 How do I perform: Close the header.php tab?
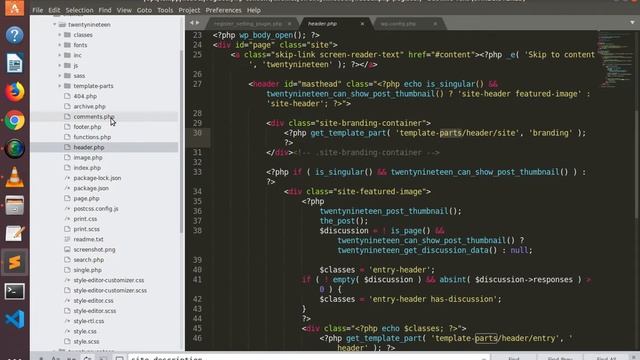[x=362, y=24]
